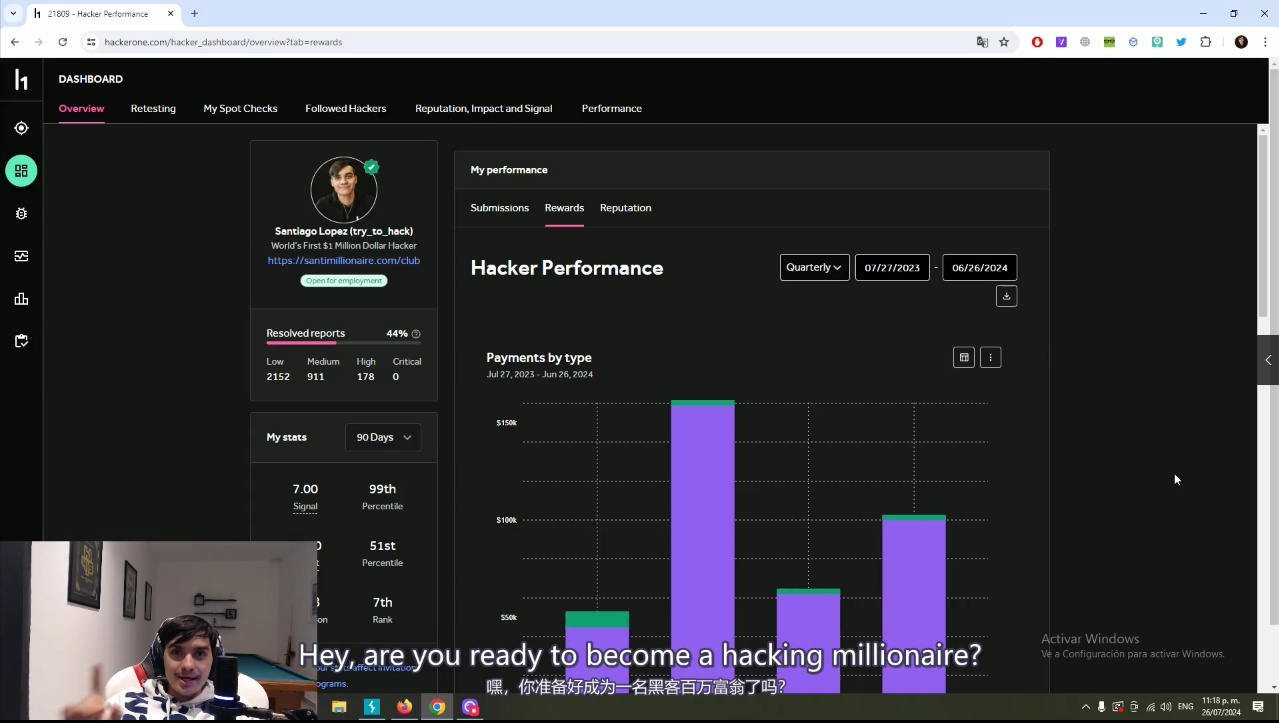Open the bug reports sidebar icon
Image resolution: width=1279 pixels, height=723 pixels.
[21, 214]
